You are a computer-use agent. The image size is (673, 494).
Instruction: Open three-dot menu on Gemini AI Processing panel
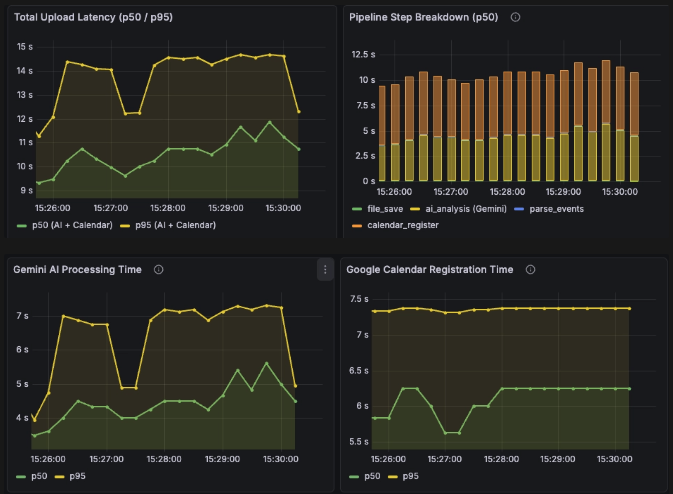pos(324,269)
